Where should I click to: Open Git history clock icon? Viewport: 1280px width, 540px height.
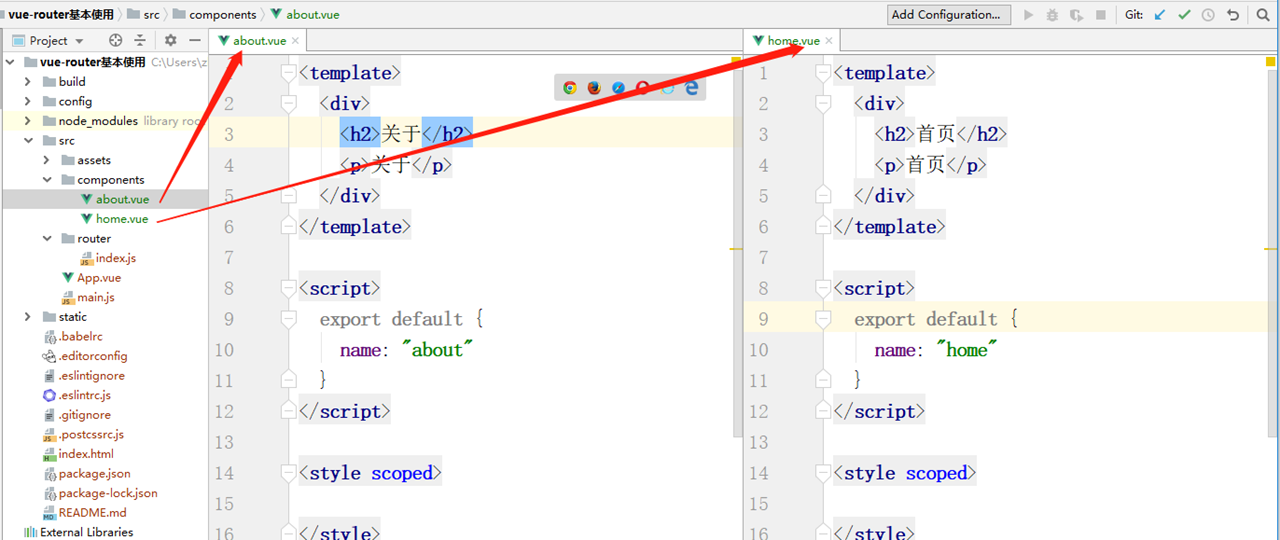click(x=1208, y=15)
